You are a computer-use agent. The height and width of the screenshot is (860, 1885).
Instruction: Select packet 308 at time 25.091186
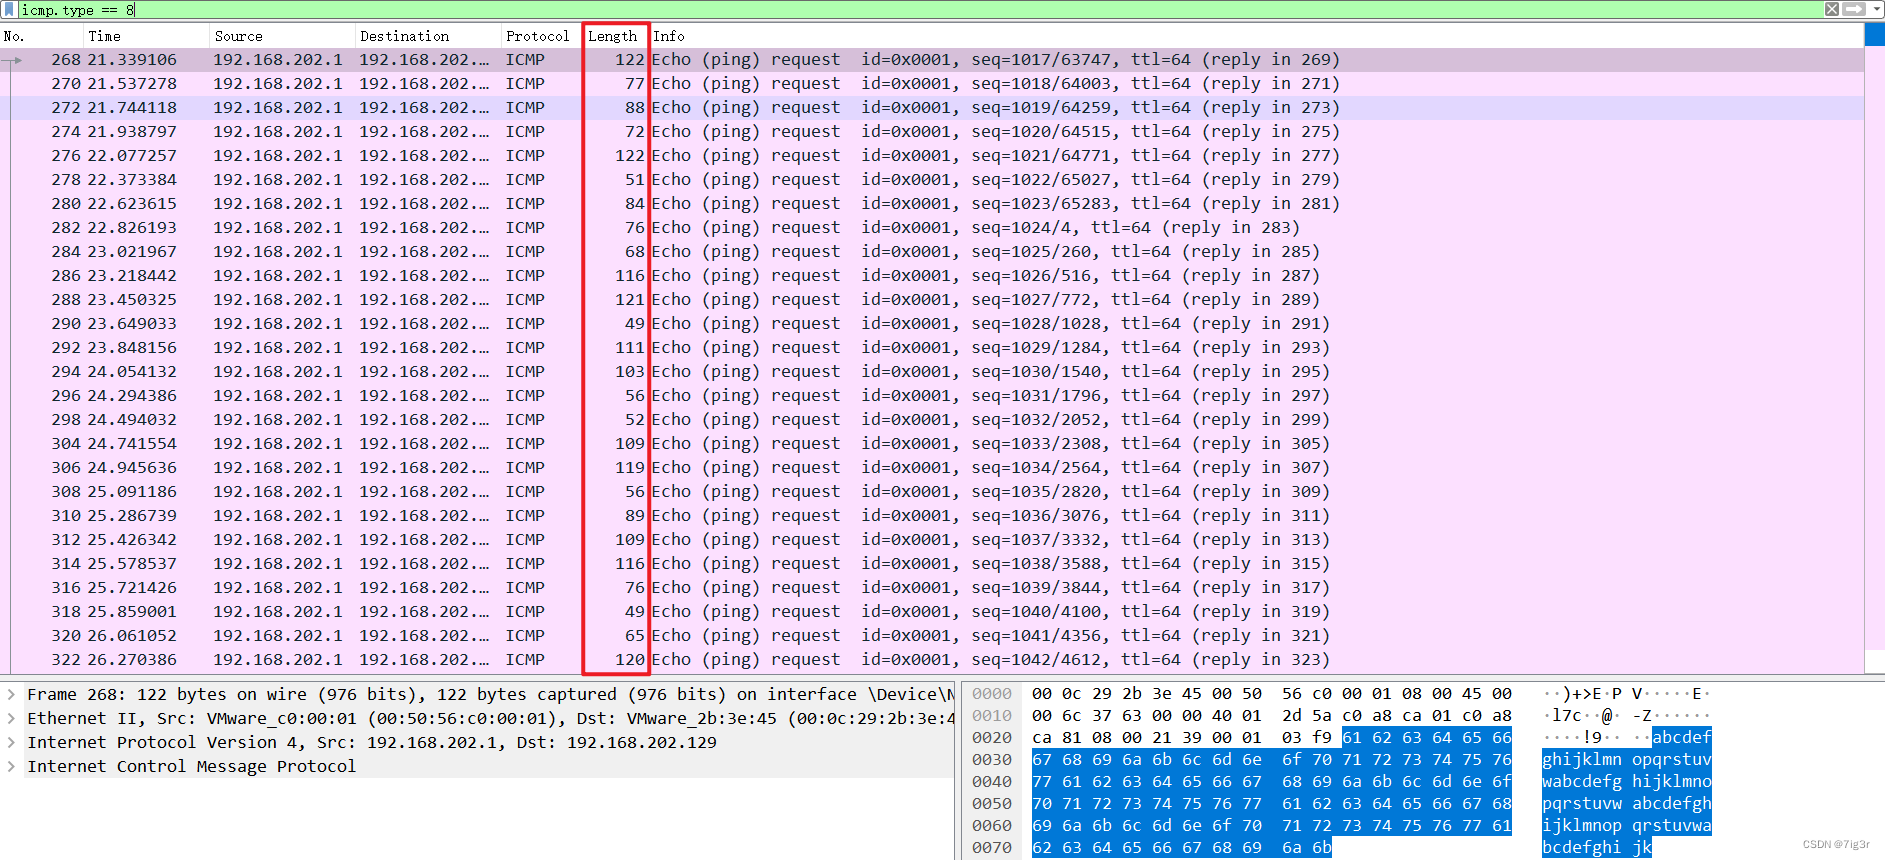pyautogui.click(x=932, y=492)
